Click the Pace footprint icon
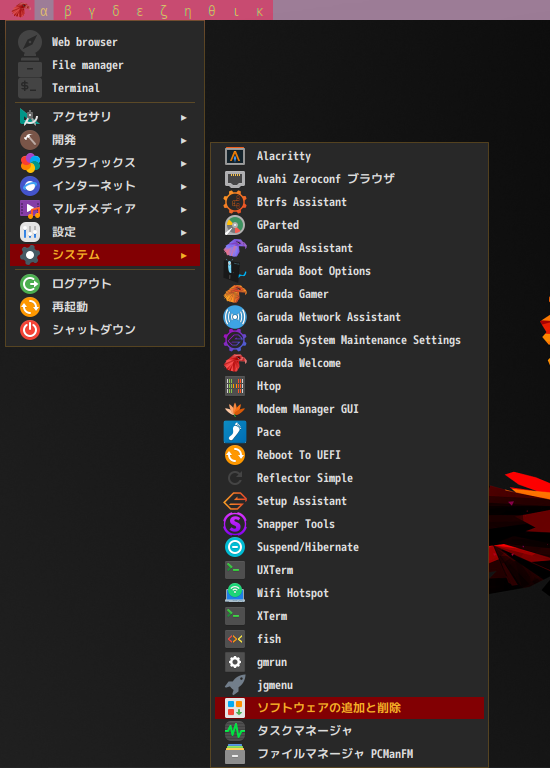 click(x=235, y=432)
